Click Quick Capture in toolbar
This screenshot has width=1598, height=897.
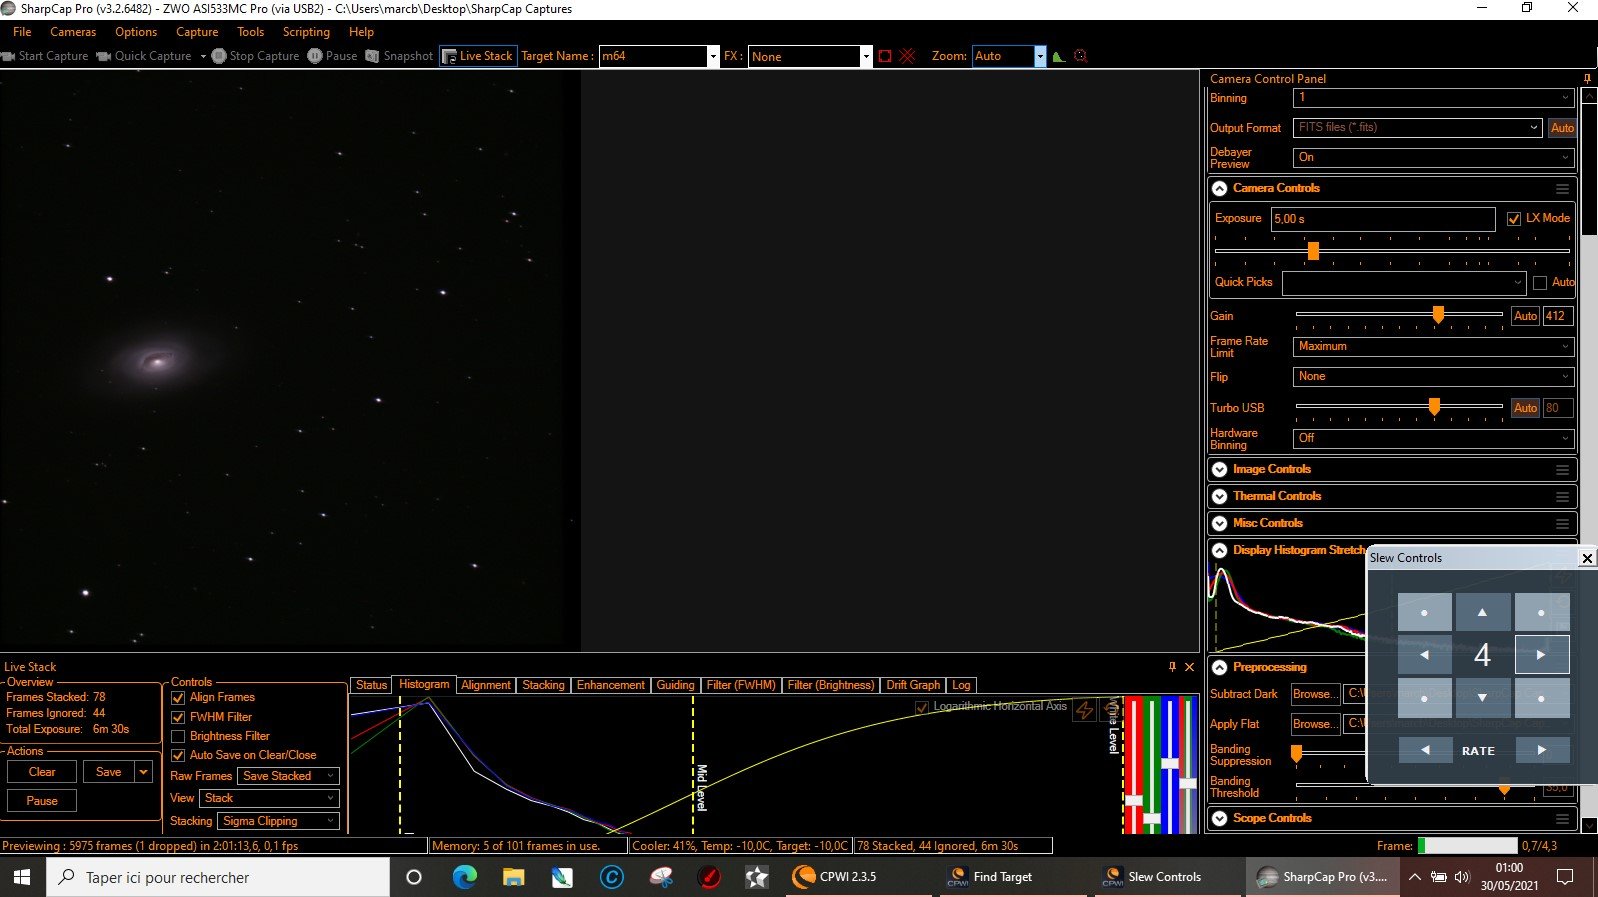coord(144,56)
